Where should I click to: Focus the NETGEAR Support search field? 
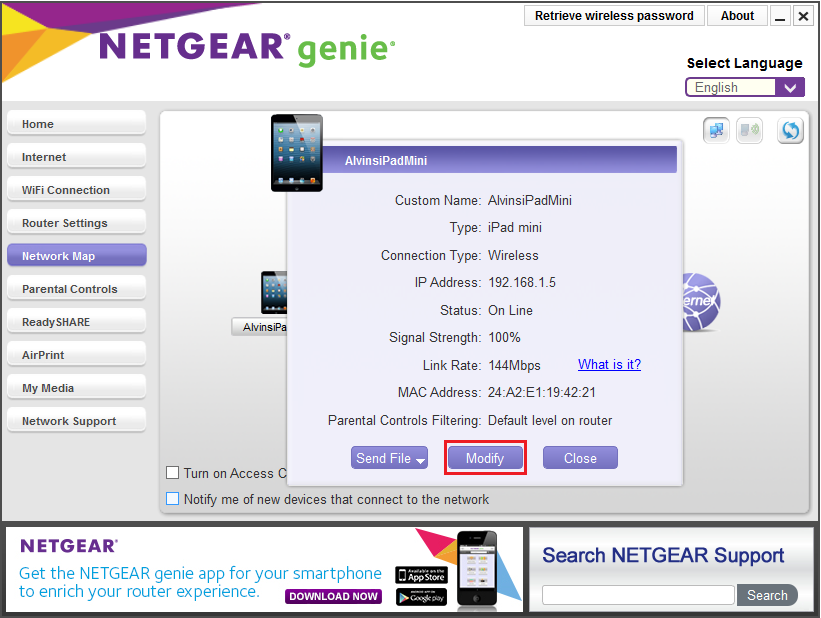tap(638, 595)
